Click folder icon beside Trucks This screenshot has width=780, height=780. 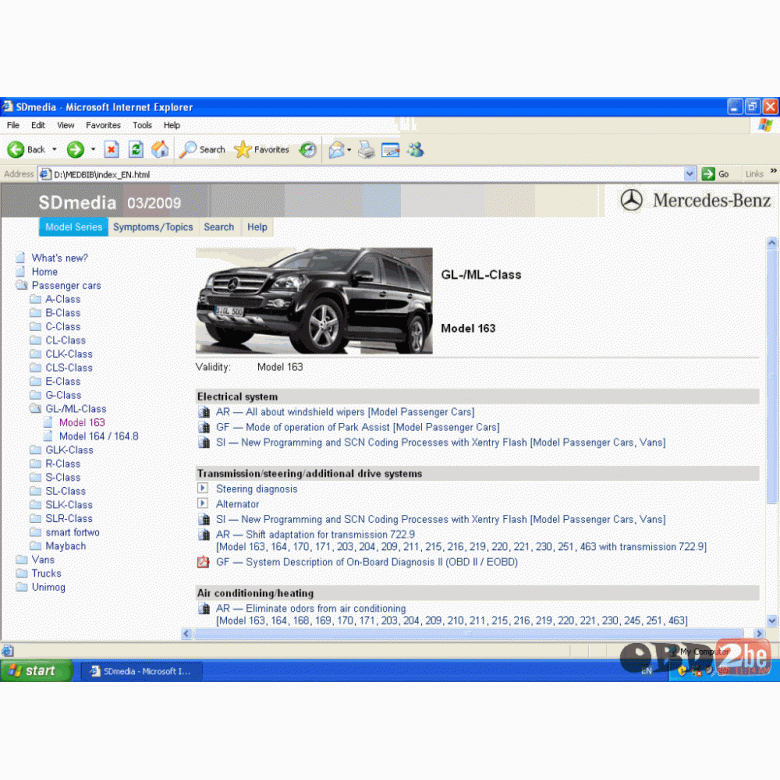pyautogui.click(x=21, y=573)
